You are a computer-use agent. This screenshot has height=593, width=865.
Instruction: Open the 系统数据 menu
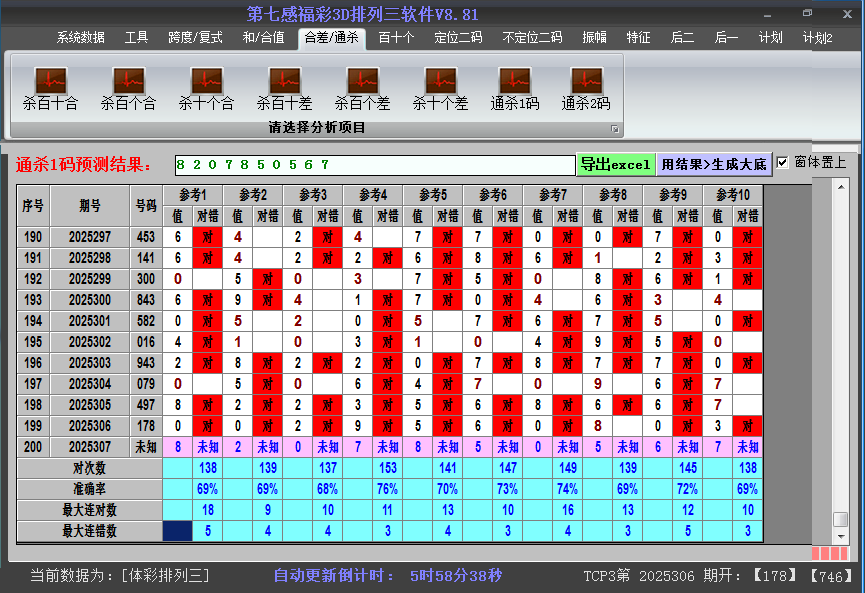[80, 38]
